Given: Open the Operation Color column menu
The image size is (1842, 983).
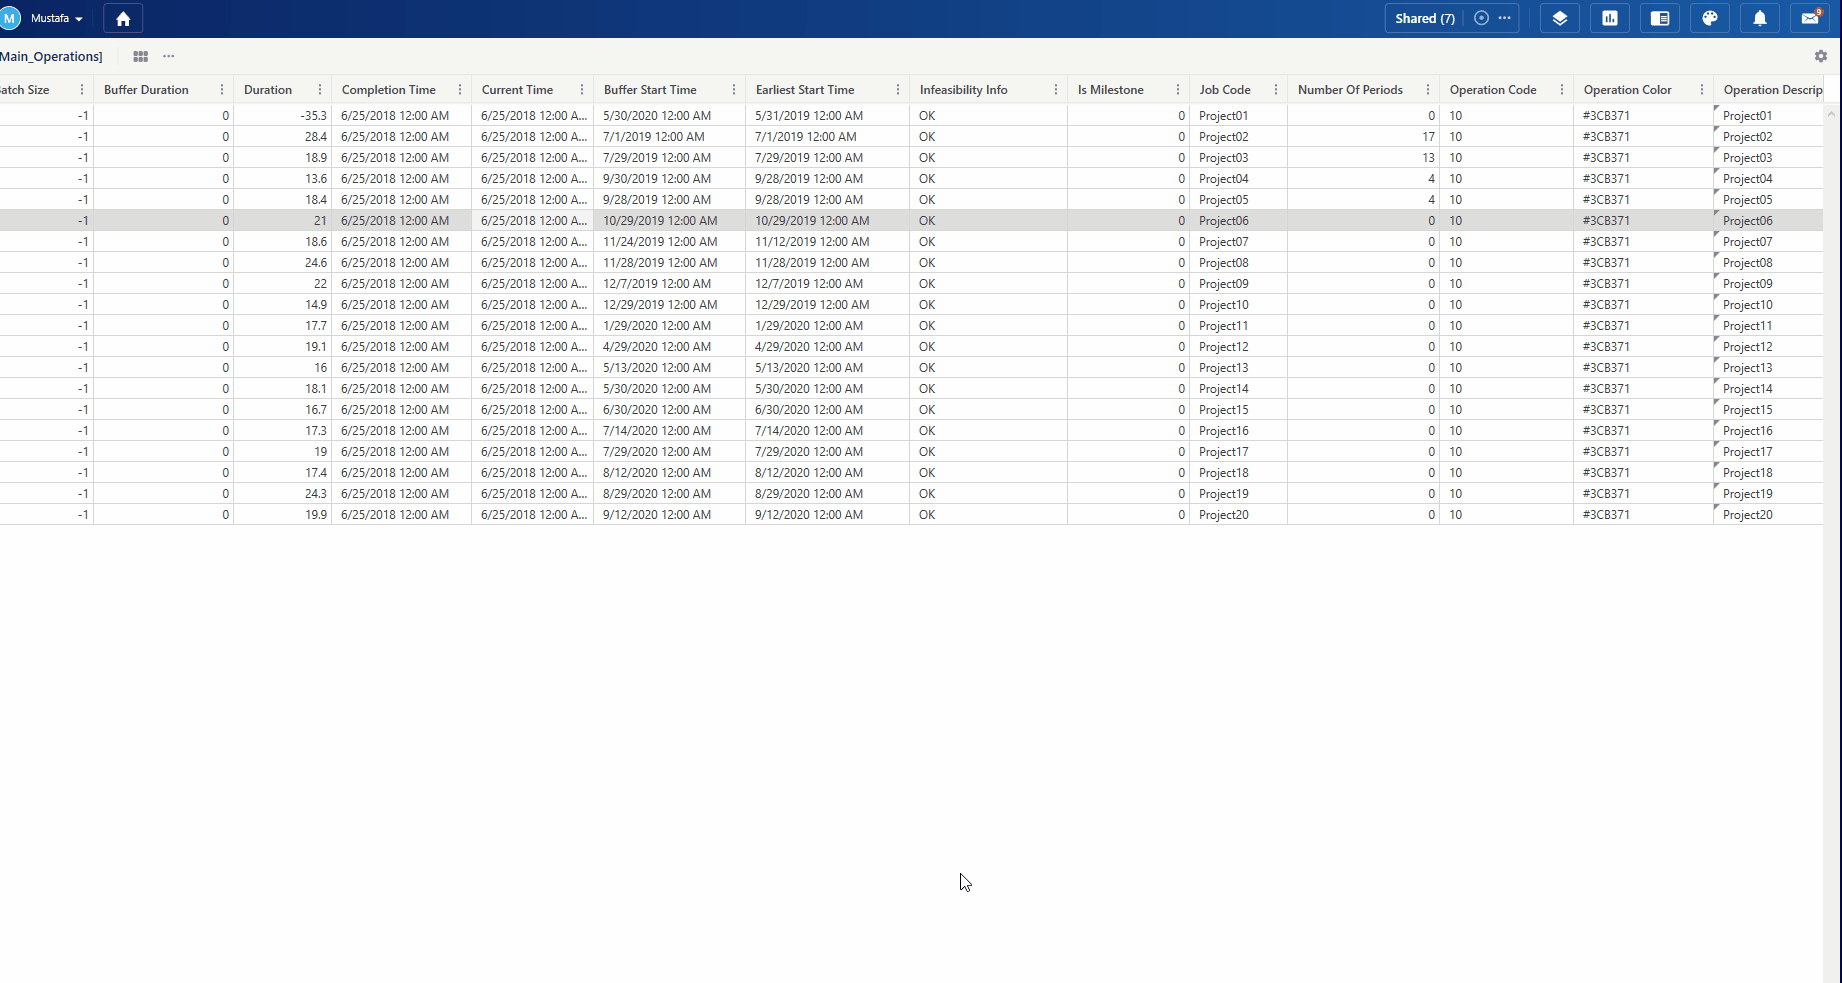Looking at the screenshot, I should tap(1701, 90).
